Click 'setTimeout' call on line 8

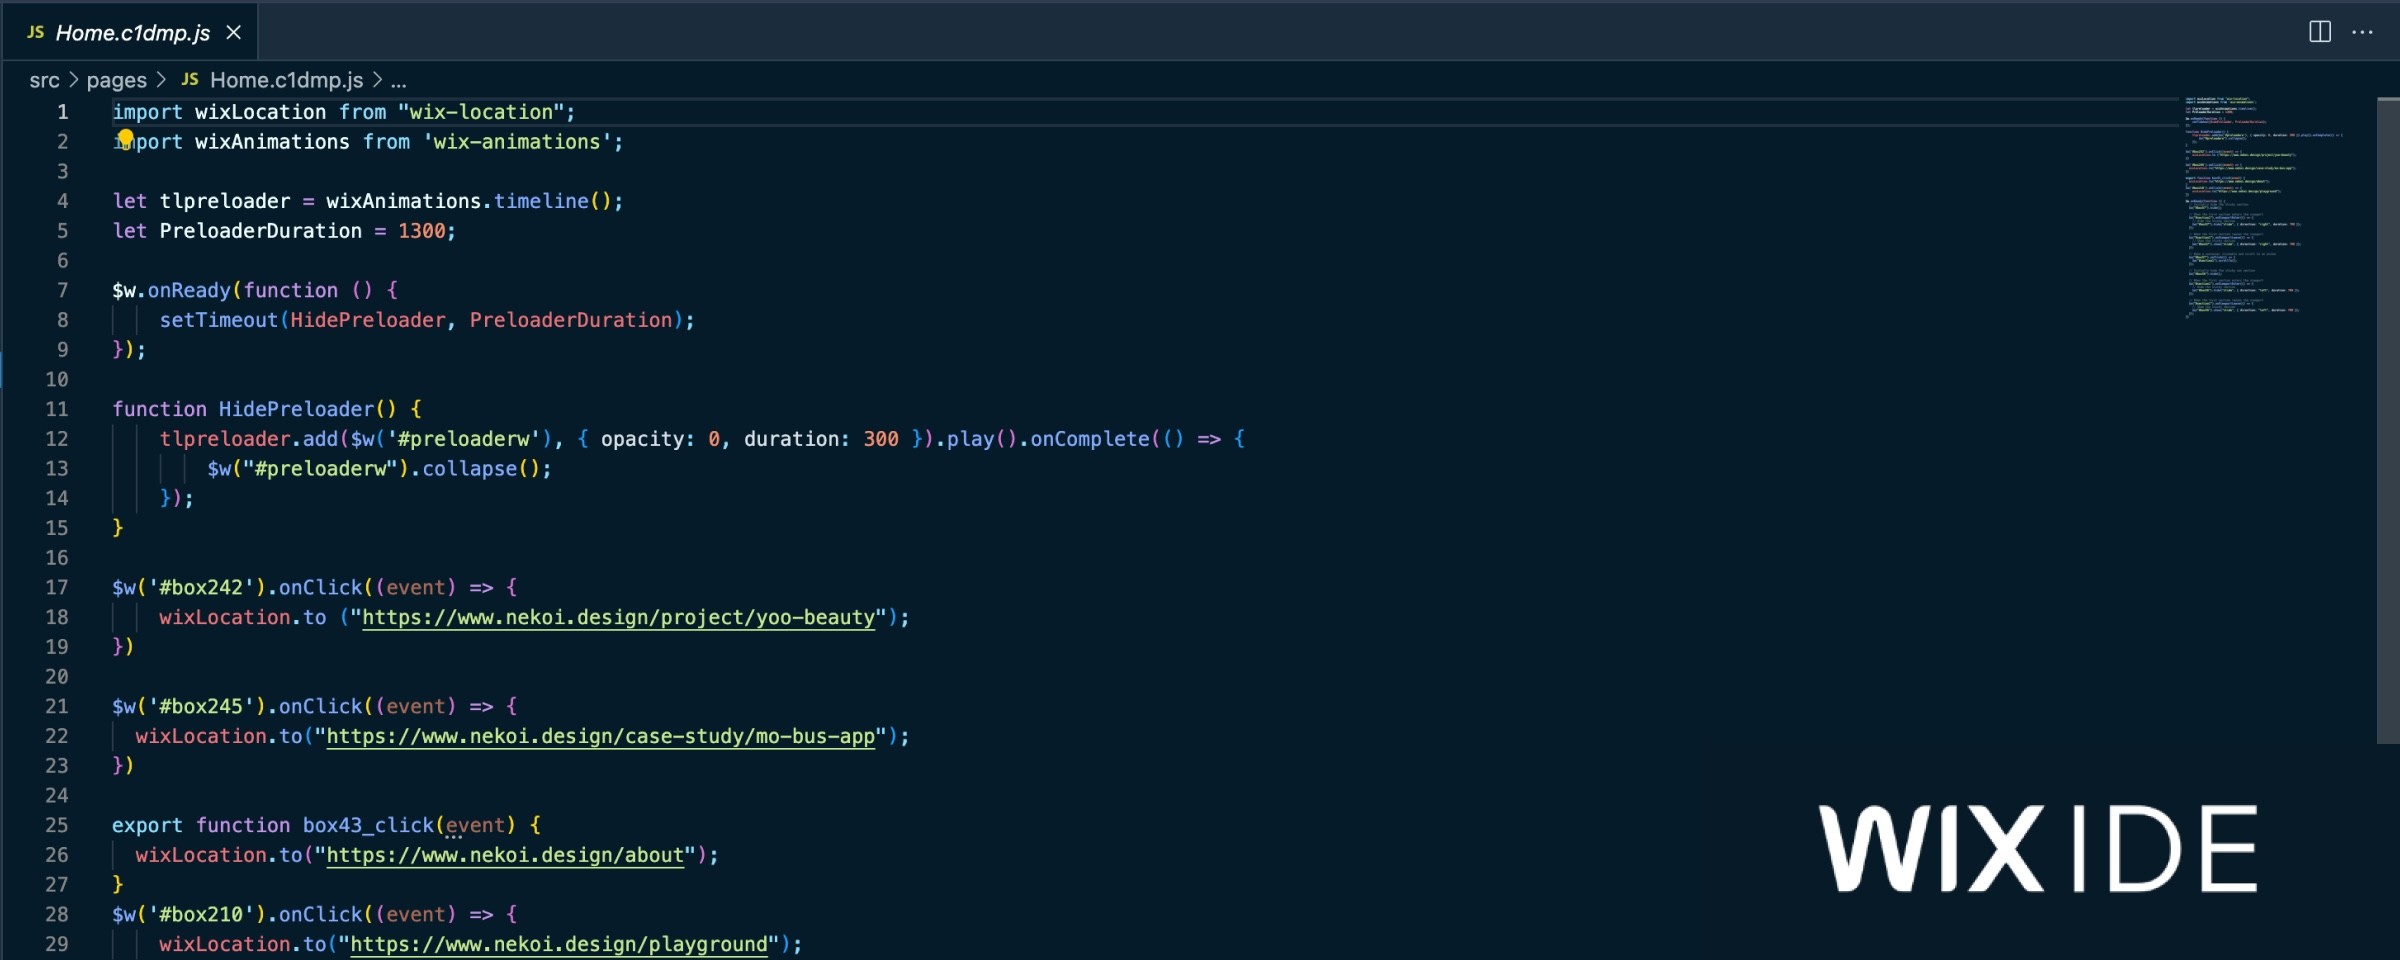[x=218, y=320]
